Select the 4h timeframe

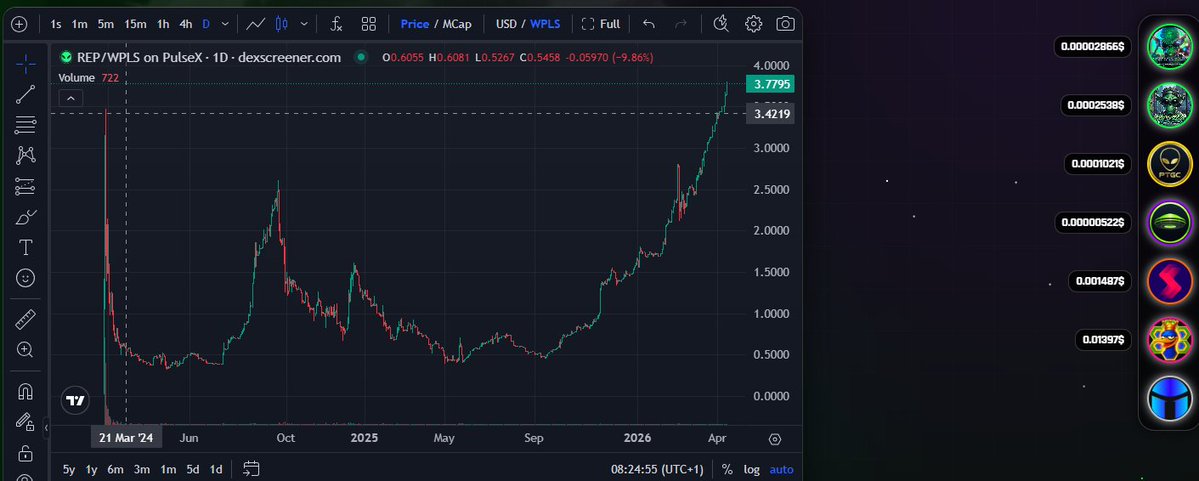tap(186, 24)
